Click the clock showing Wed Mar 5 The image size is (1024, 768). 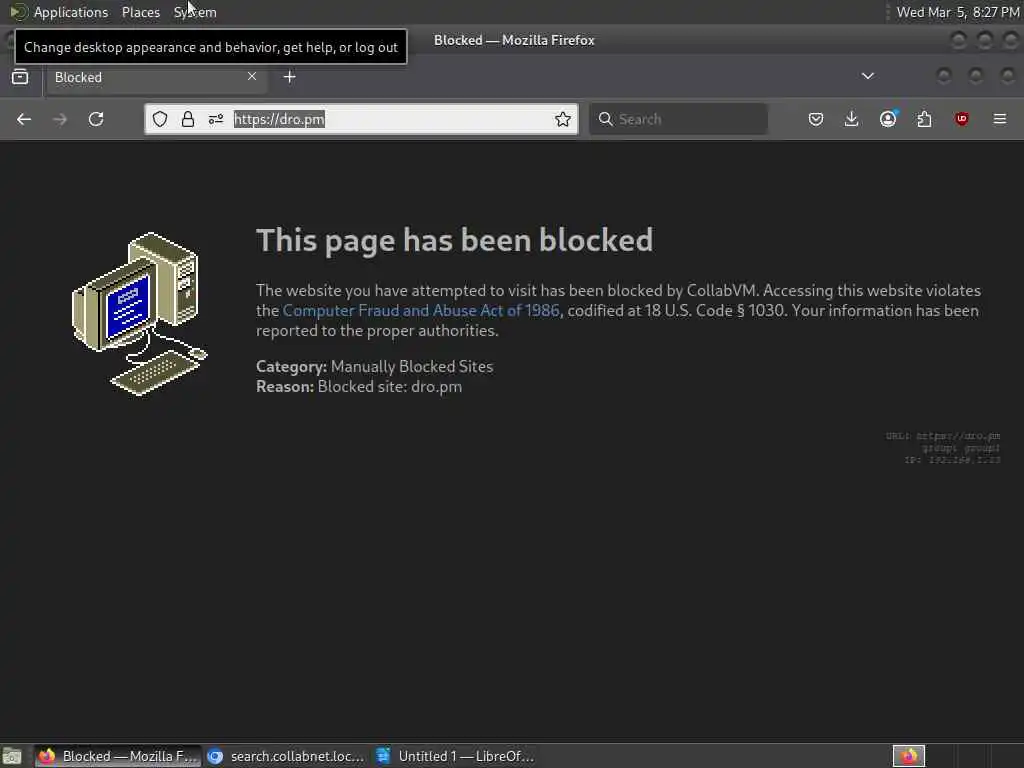click(957, 12)
